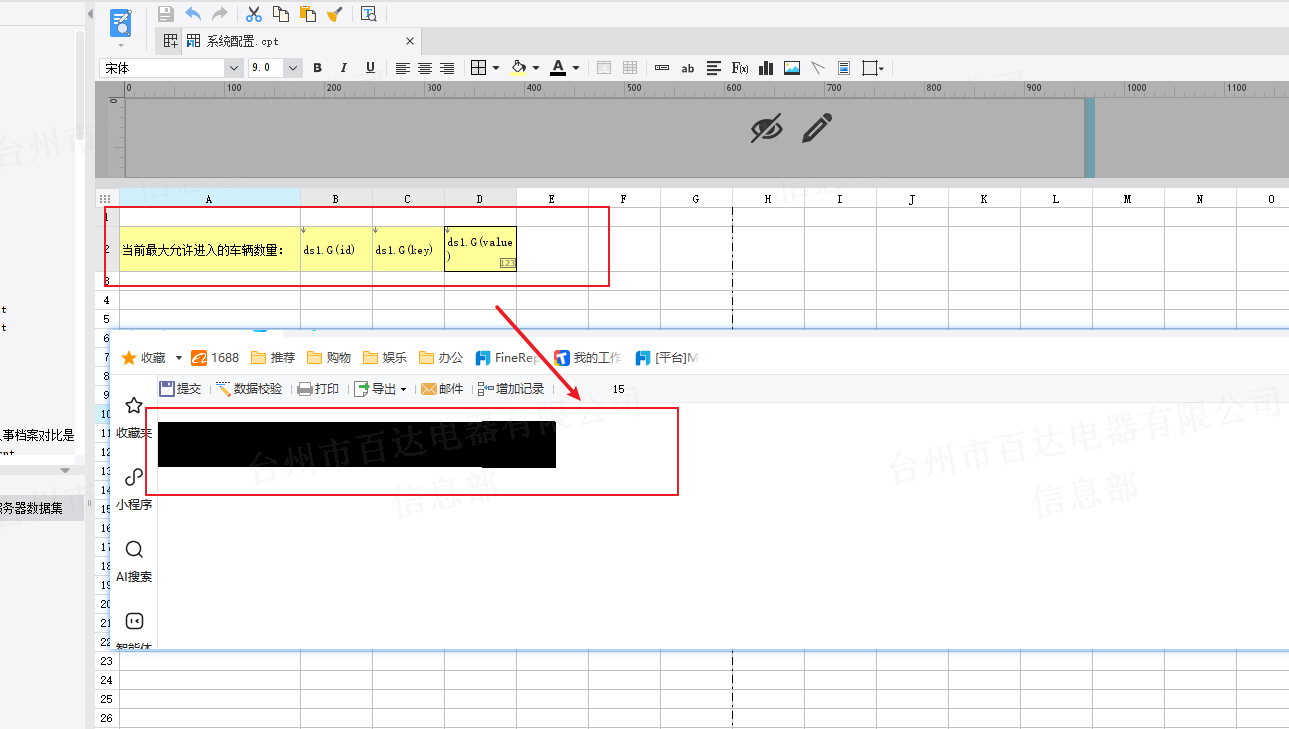Toggle visibility with the crossed-eye icon

pos(767,128)
